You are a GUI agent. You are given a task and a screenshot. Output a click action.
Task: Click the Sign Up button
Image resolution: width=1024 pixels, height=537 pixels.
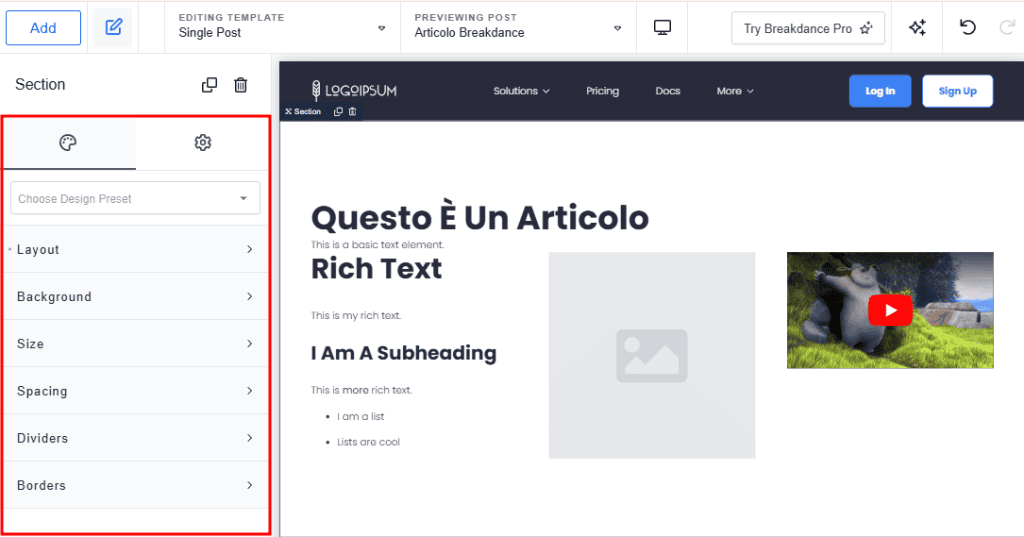(957, 91)
